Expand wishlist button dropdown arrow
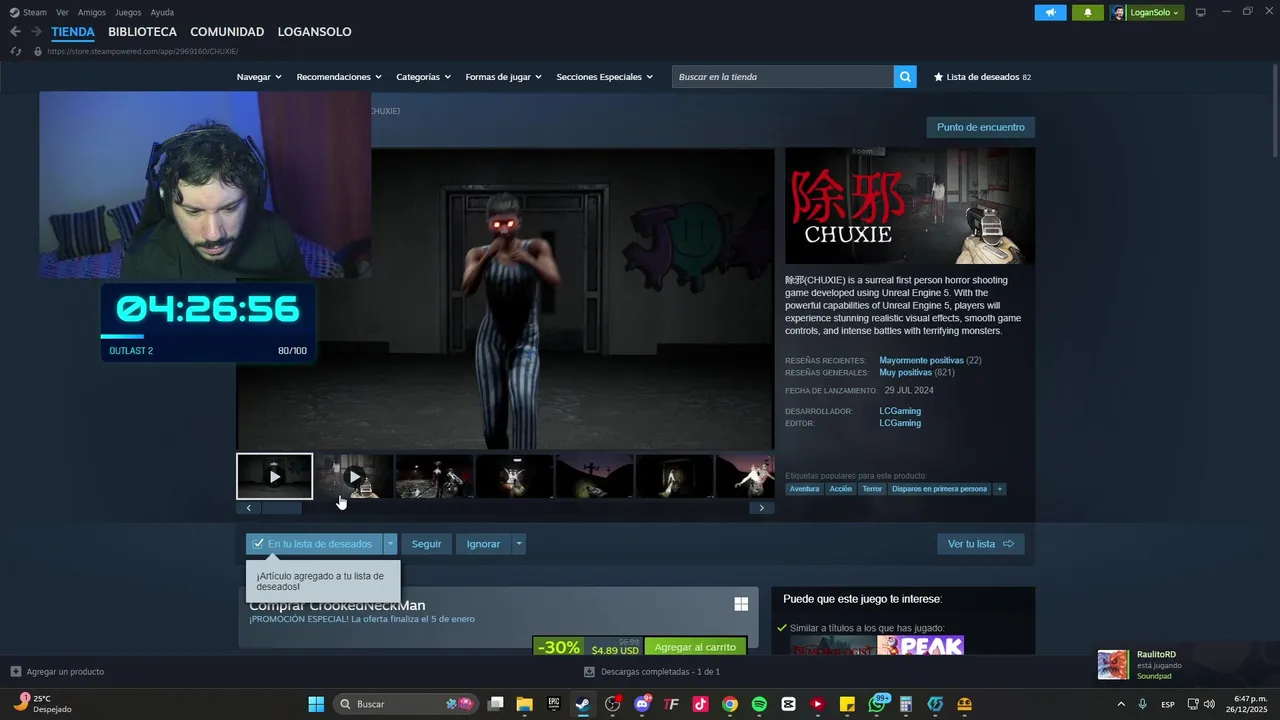This screenshot has width=1280, height=720. tap(390, 544)
